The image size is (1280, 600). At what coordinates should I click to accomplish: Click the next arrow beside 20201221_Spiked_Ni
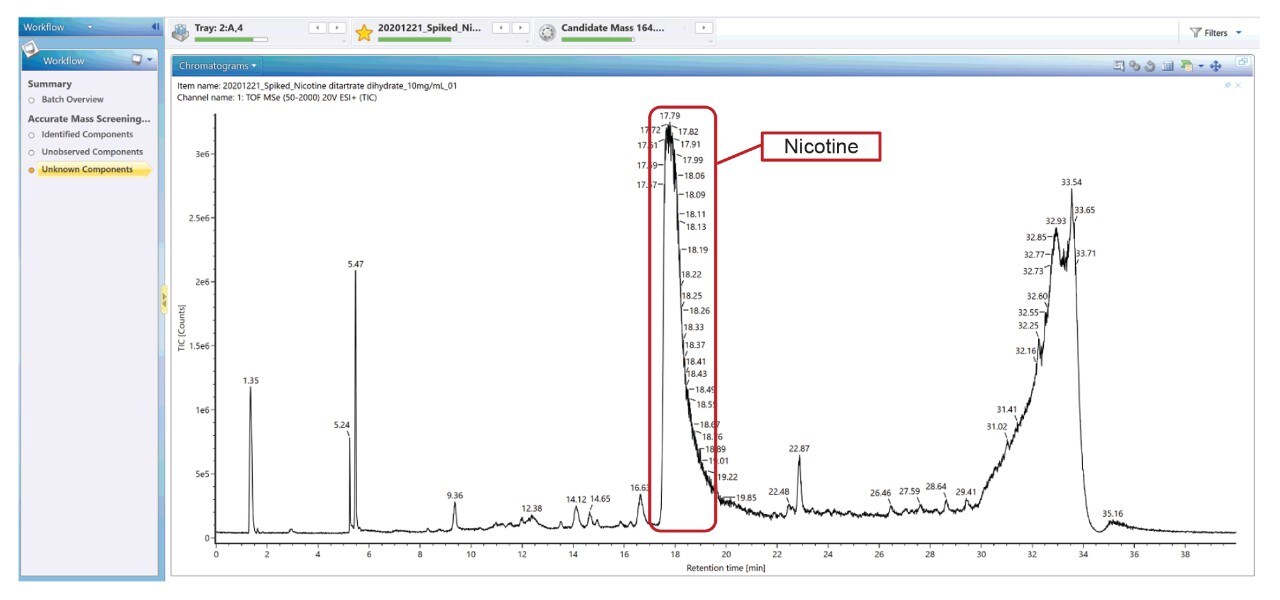[519, 28]
